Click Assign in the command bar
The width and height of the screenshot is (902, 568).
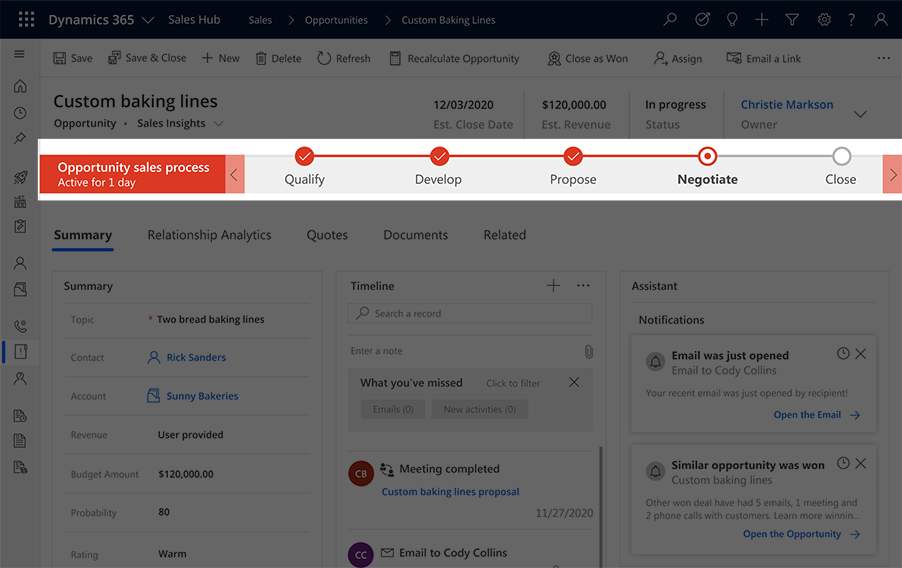(x=678, y=58)
